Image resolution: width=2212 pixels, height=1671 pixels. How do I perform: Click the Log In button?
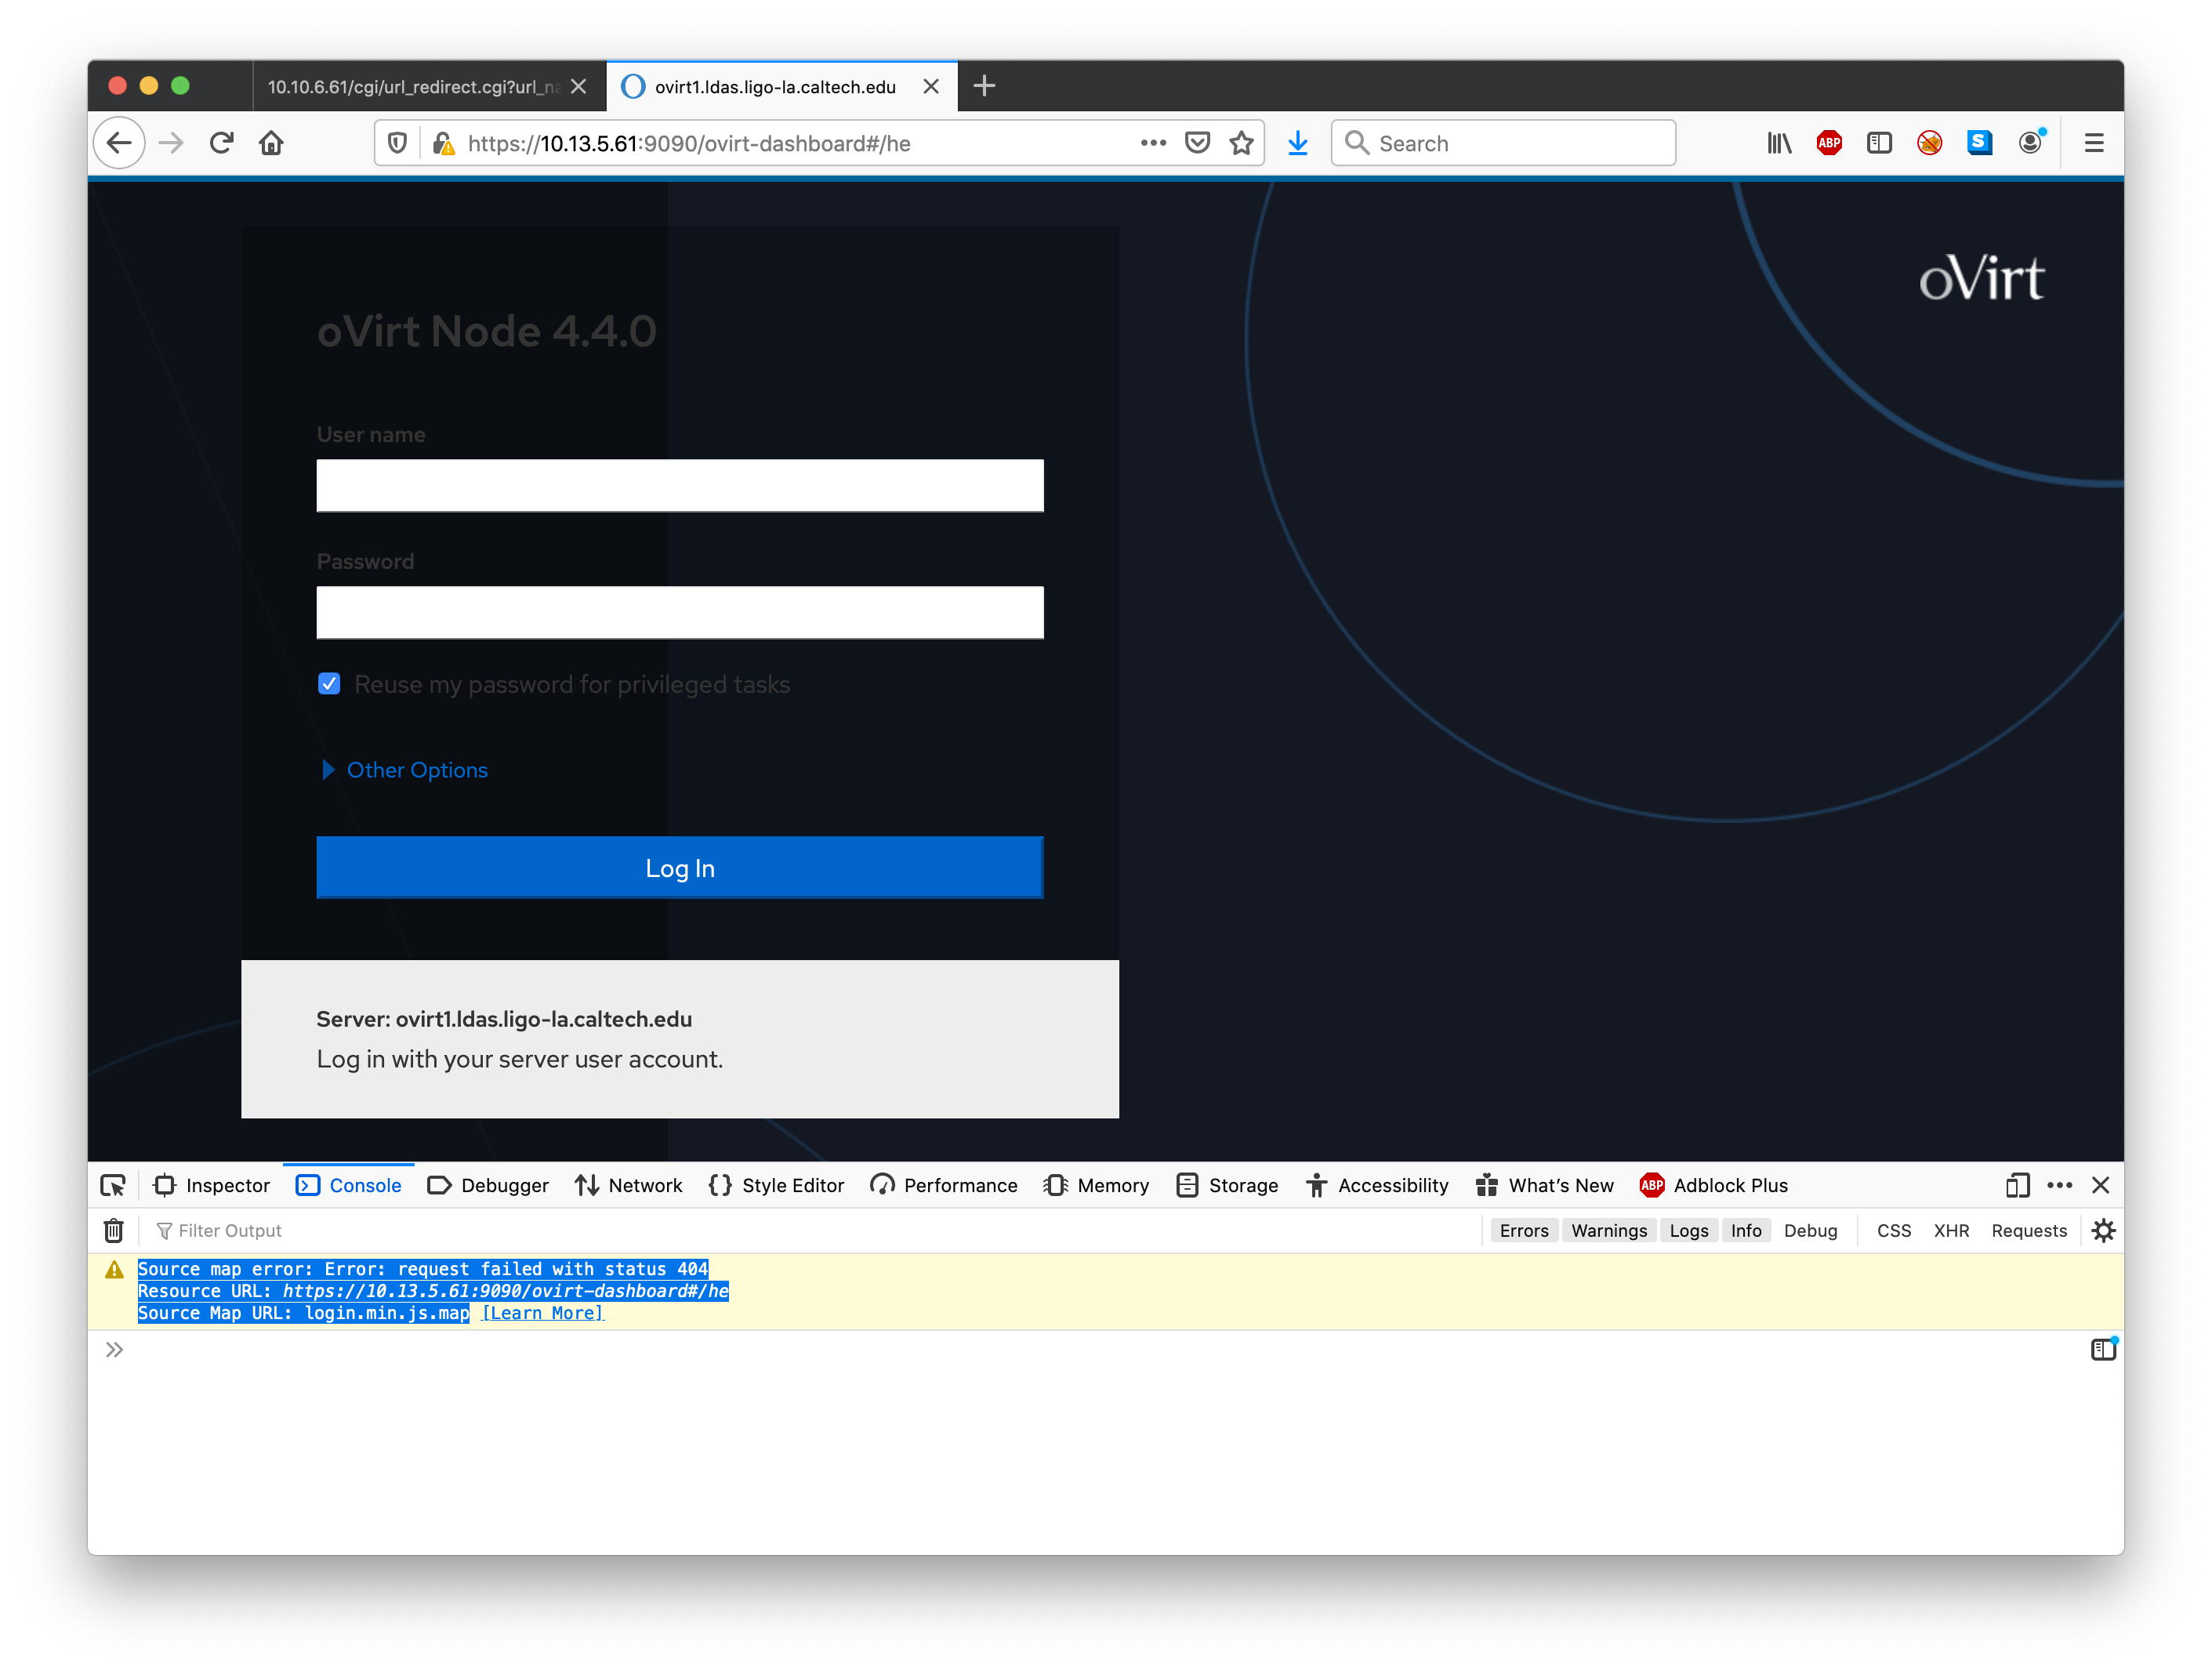click(680, 867)
